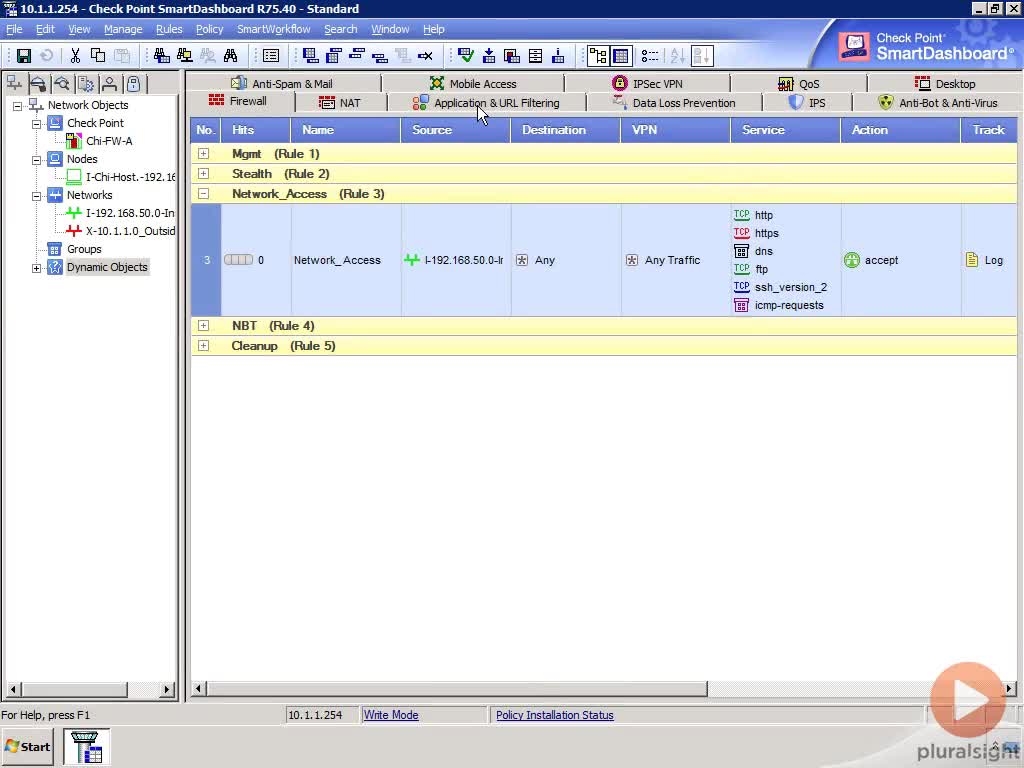Expand the Cleanup (Rule 5) section
1024x768 pixels.
pos(203,346)
